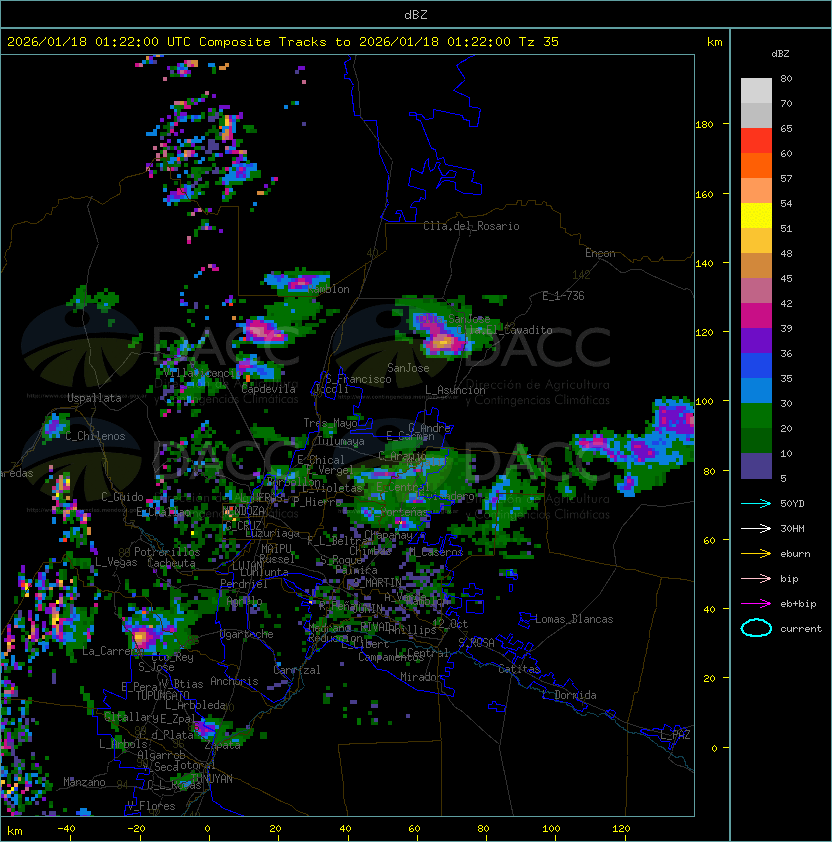The image size is (832, 842).
Task: Click the '30HM' legend label
Action: coord(792,528)
